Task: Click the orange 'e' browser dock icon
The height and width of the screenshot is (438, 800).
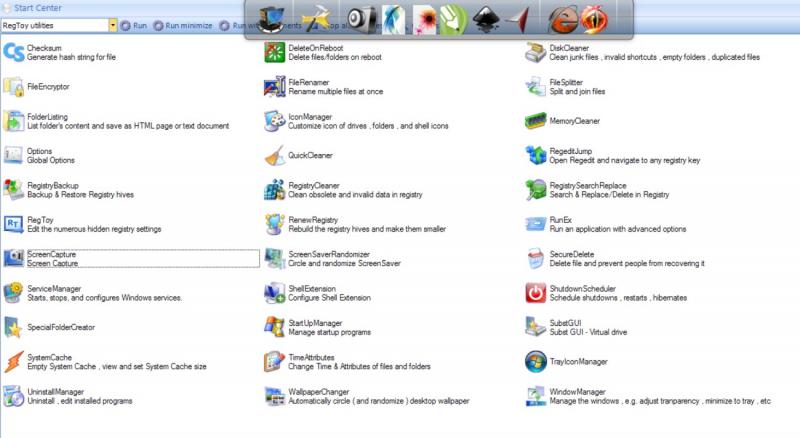Action: point(563,20)
